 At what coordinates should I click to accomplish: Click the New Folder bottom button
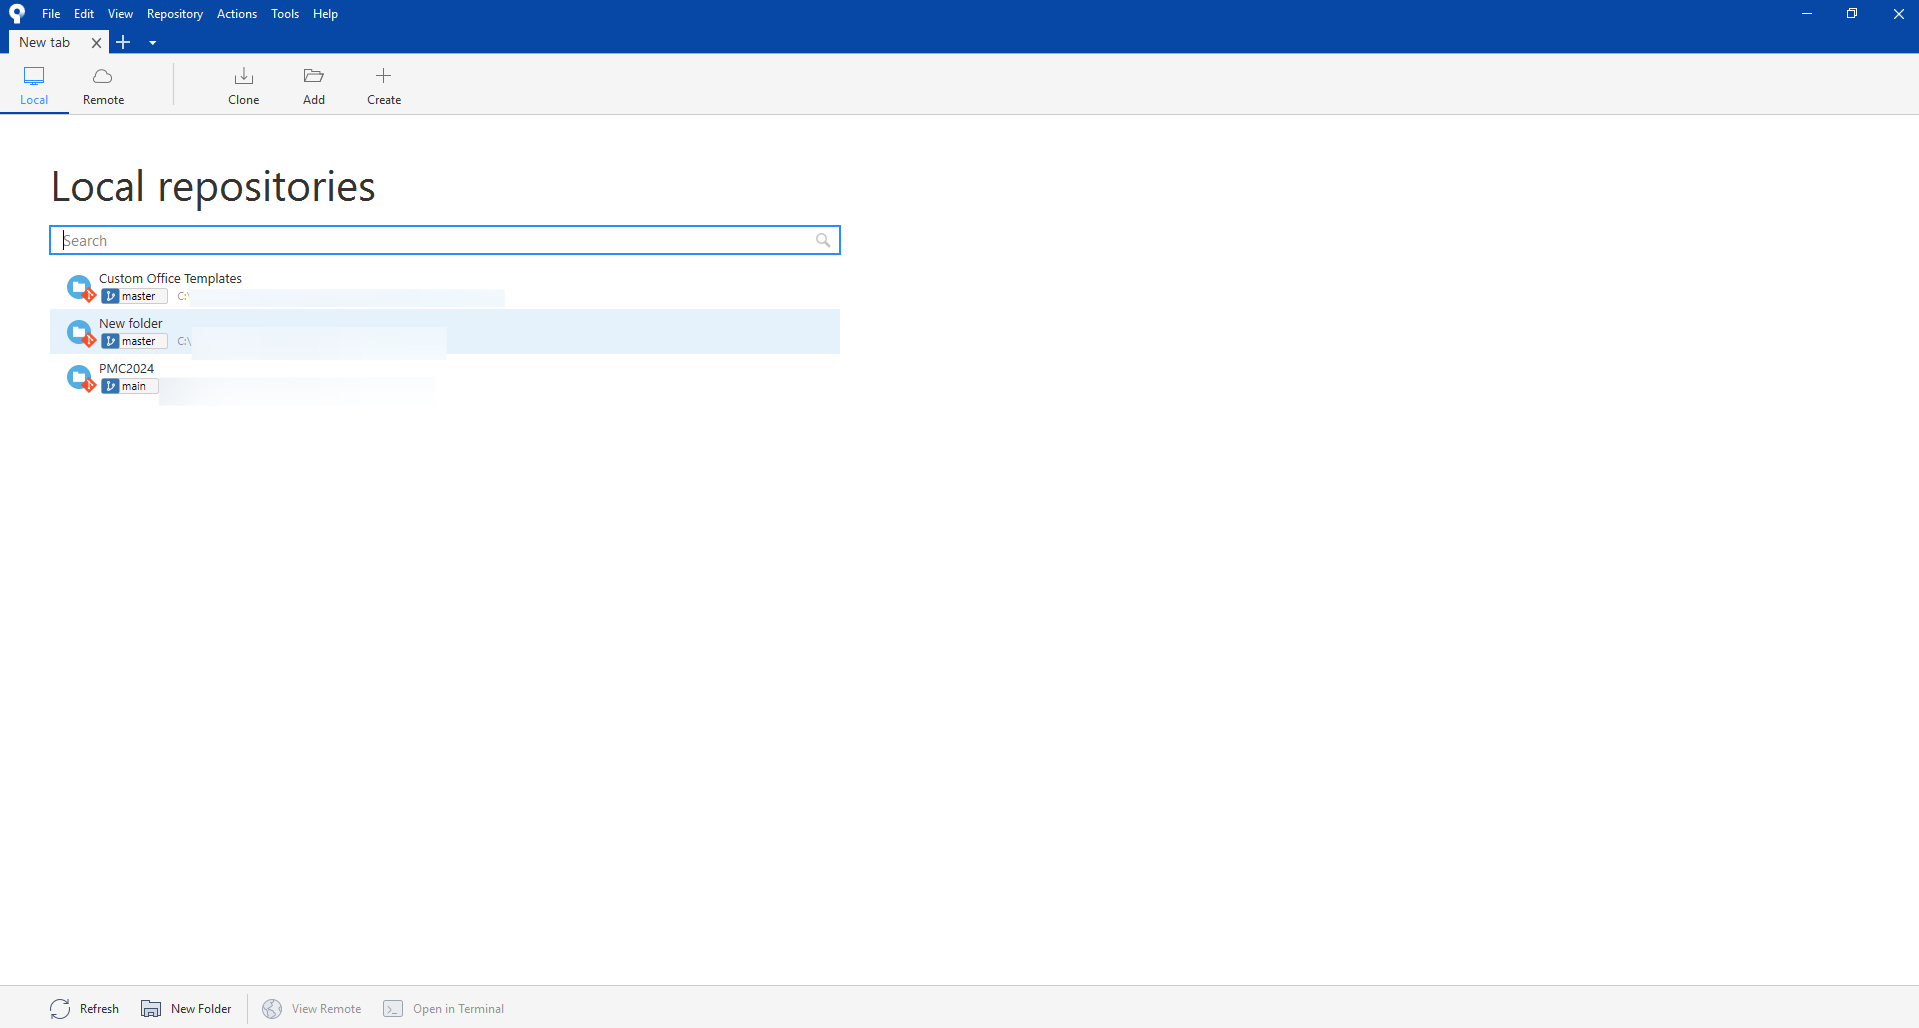point(186,1008)
